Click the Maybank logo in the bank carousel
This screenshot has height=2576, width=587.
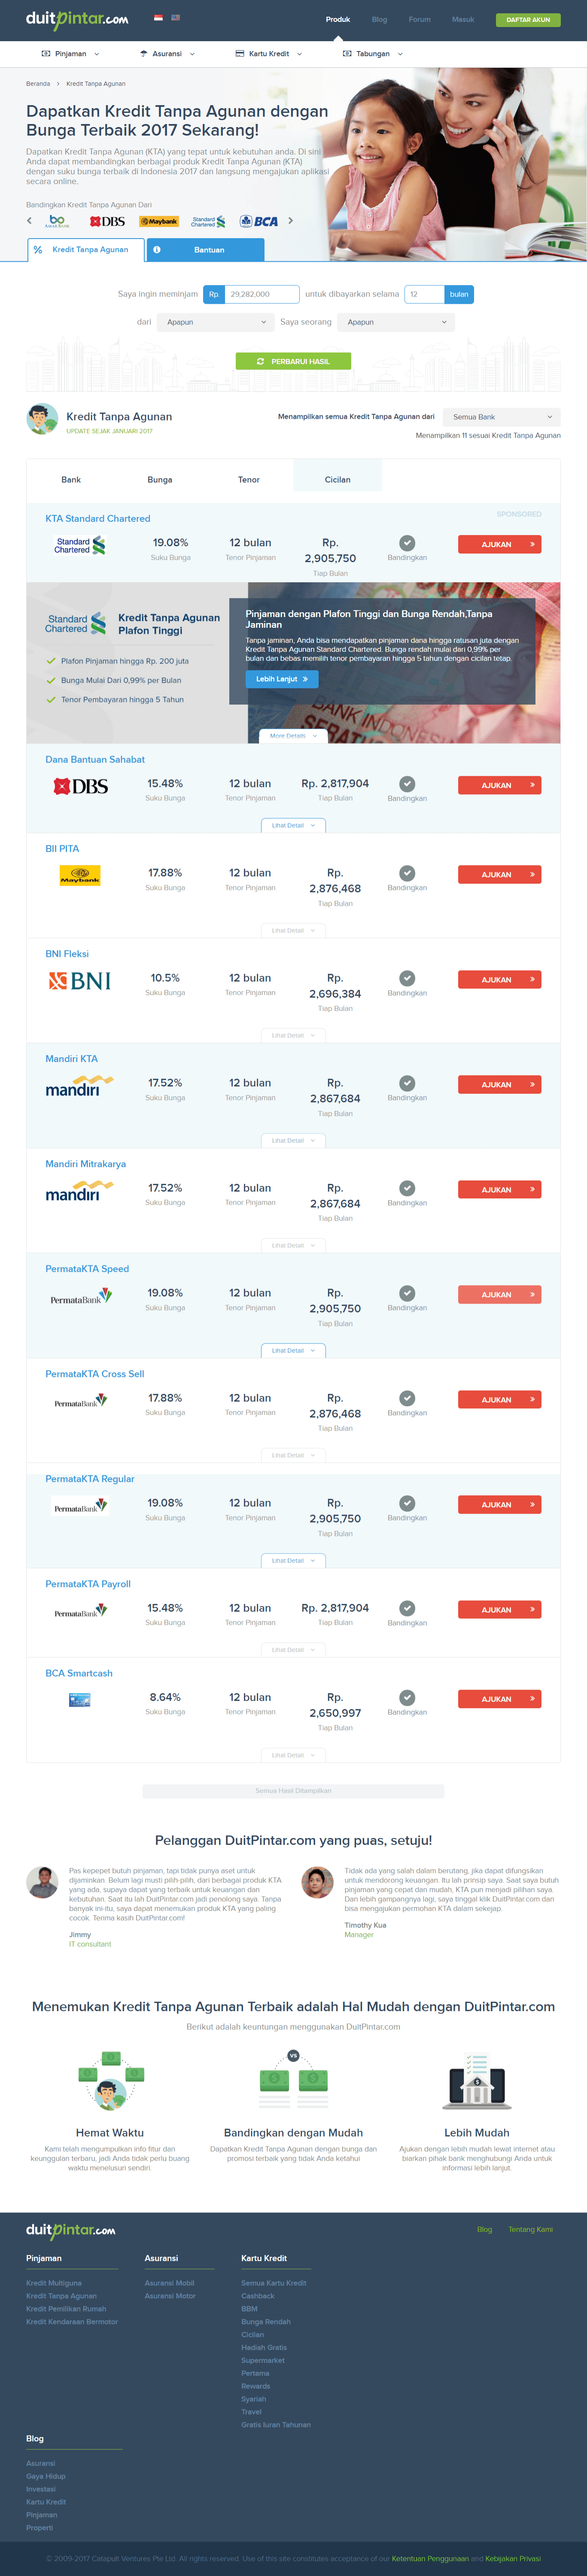coord(158,221)
